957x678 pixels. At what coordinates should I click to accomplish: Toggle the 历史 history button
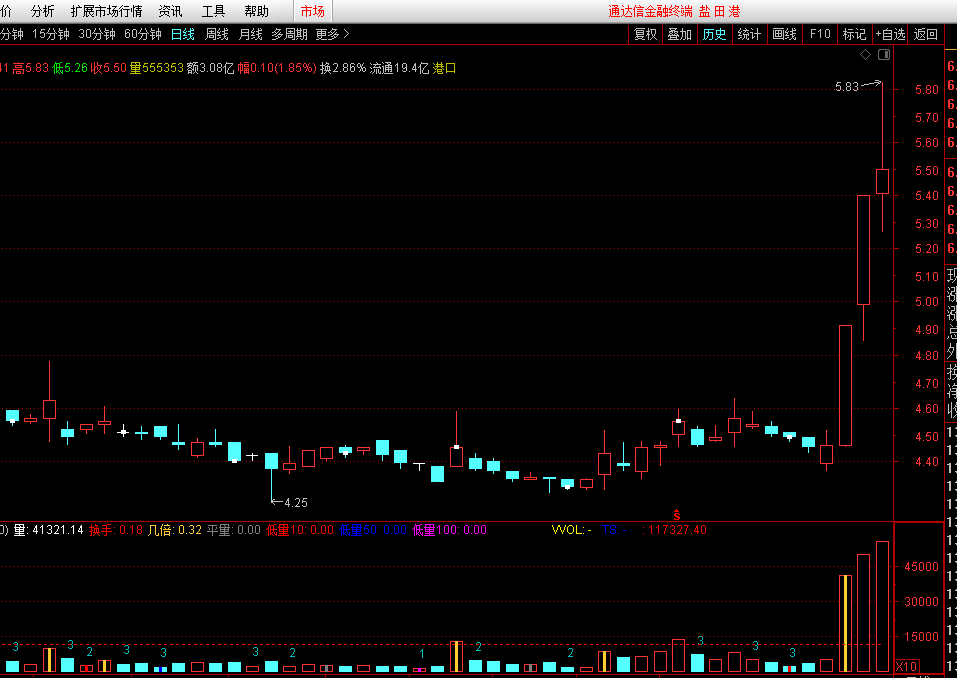[x=715, y=34]
